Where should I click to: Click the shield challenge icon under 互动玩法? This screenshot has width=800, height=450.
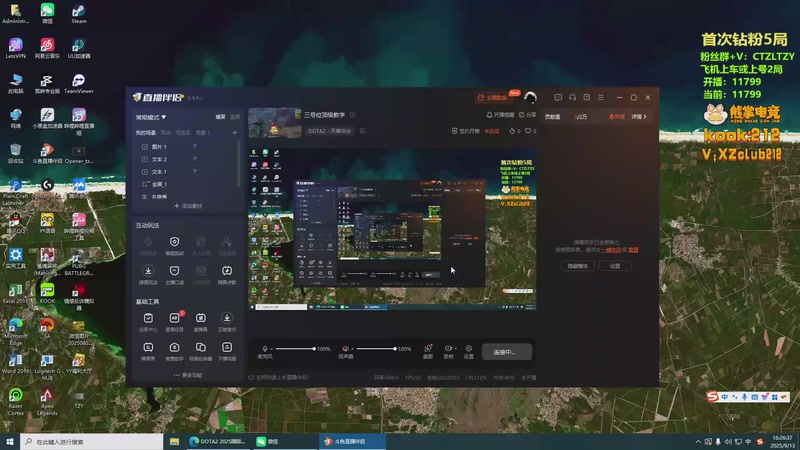[x=174, y=245]
